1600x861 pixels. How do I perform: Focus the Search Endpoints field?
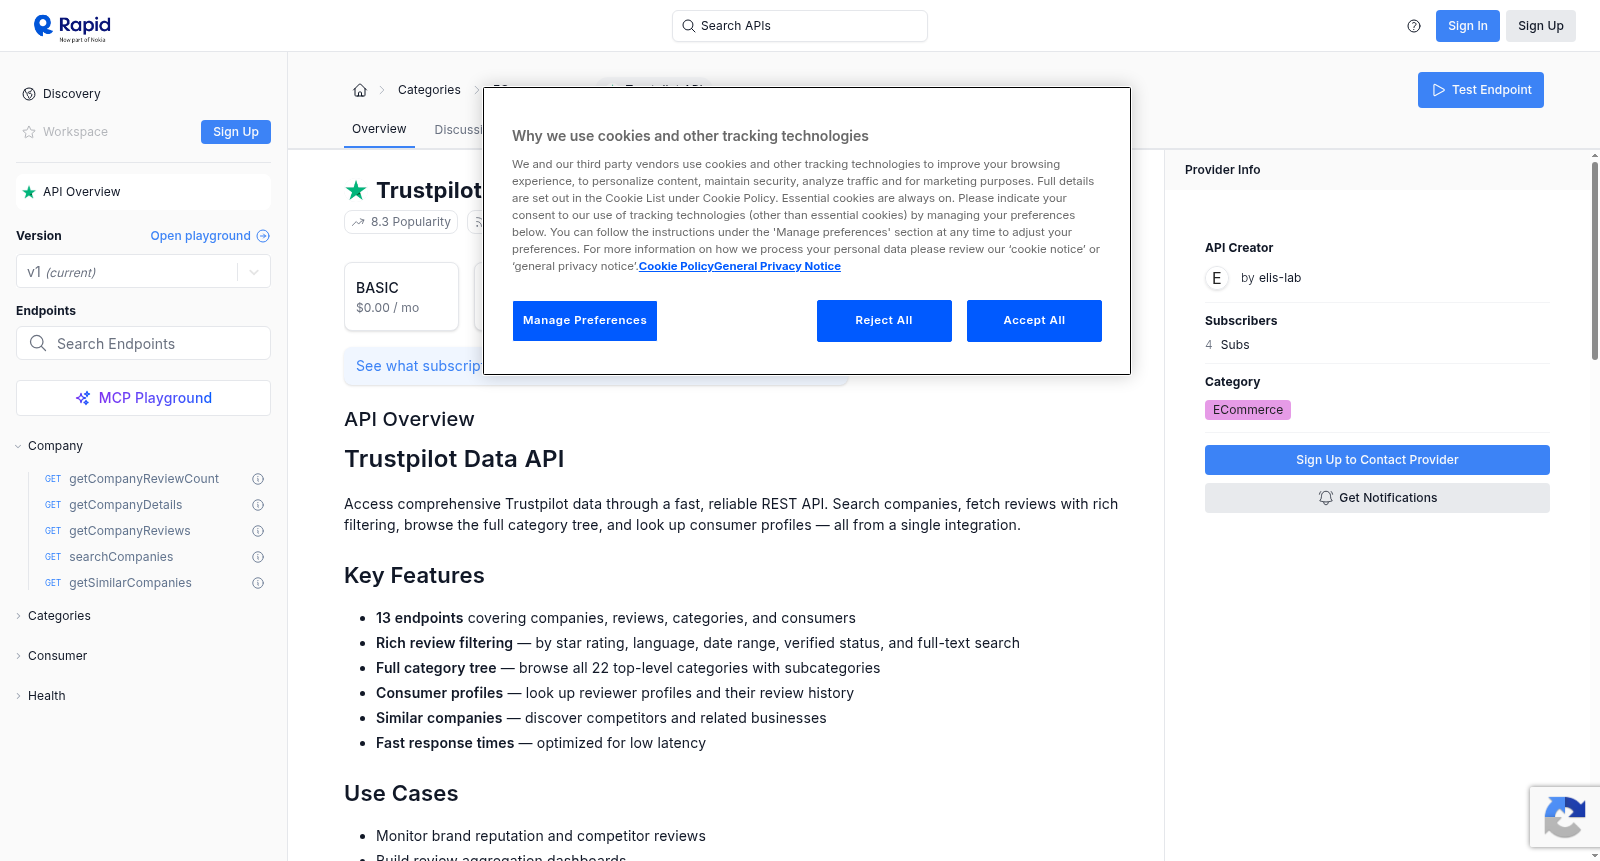[143, 343]
